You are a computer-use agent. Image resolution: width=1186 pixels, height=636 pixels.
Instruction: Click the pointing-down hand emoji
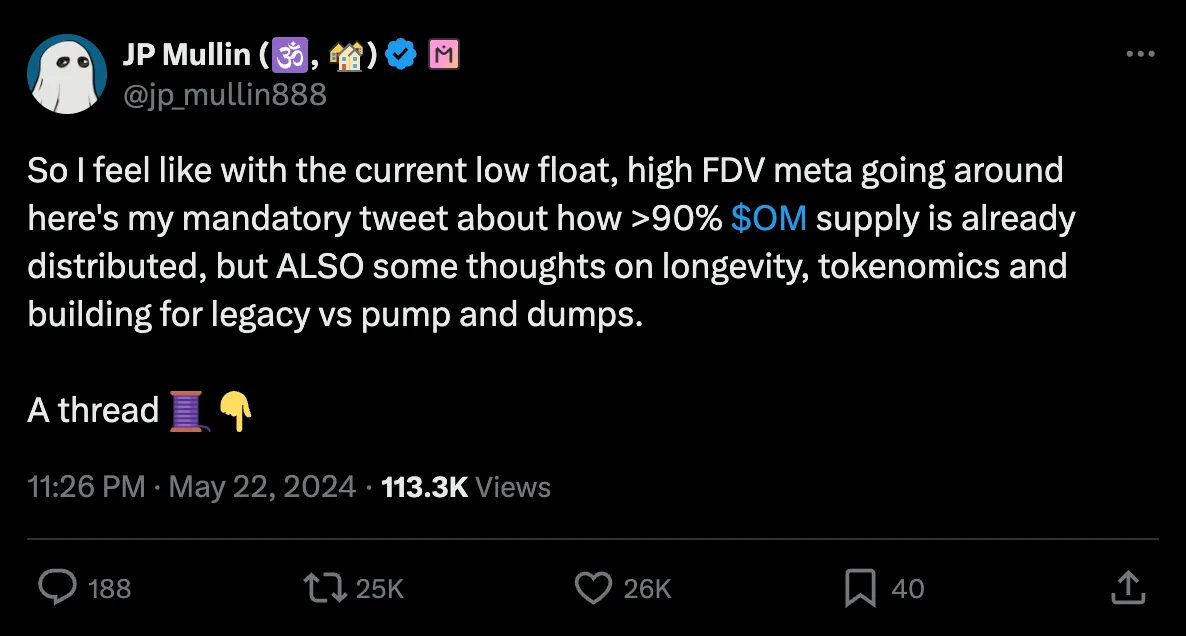(235, 411)
